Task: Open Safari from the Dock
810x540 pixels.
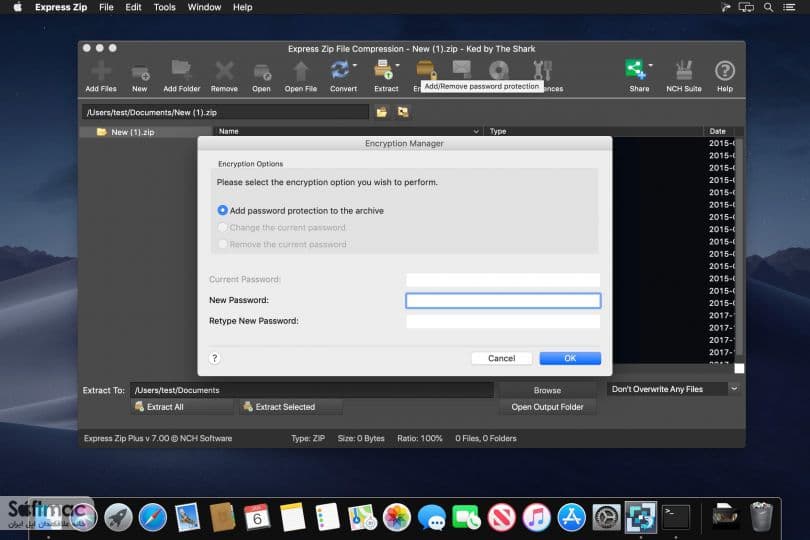Action: pos(153,517)
